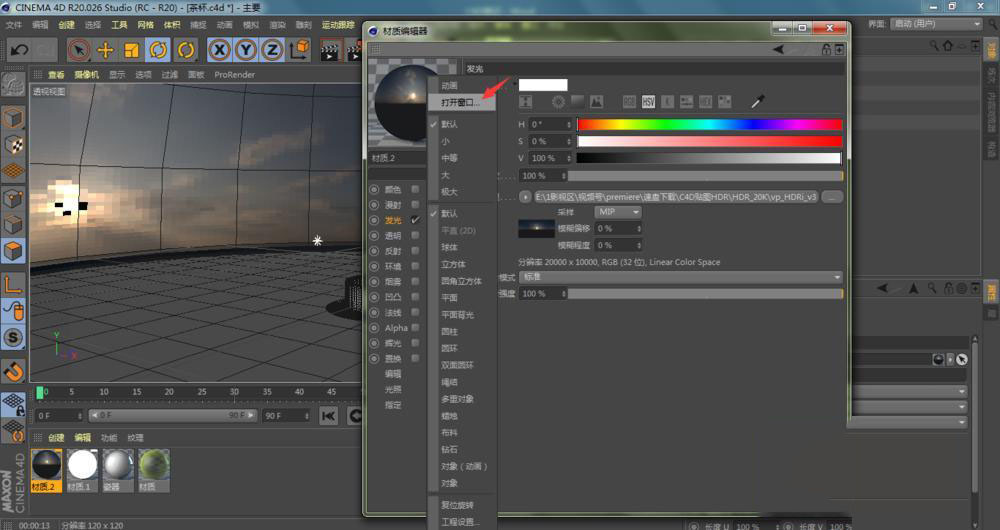Image resolution: width=1000 pixels, height=530 pixels.
Task: Switch color mode to HSV
Action: (649, 101)
